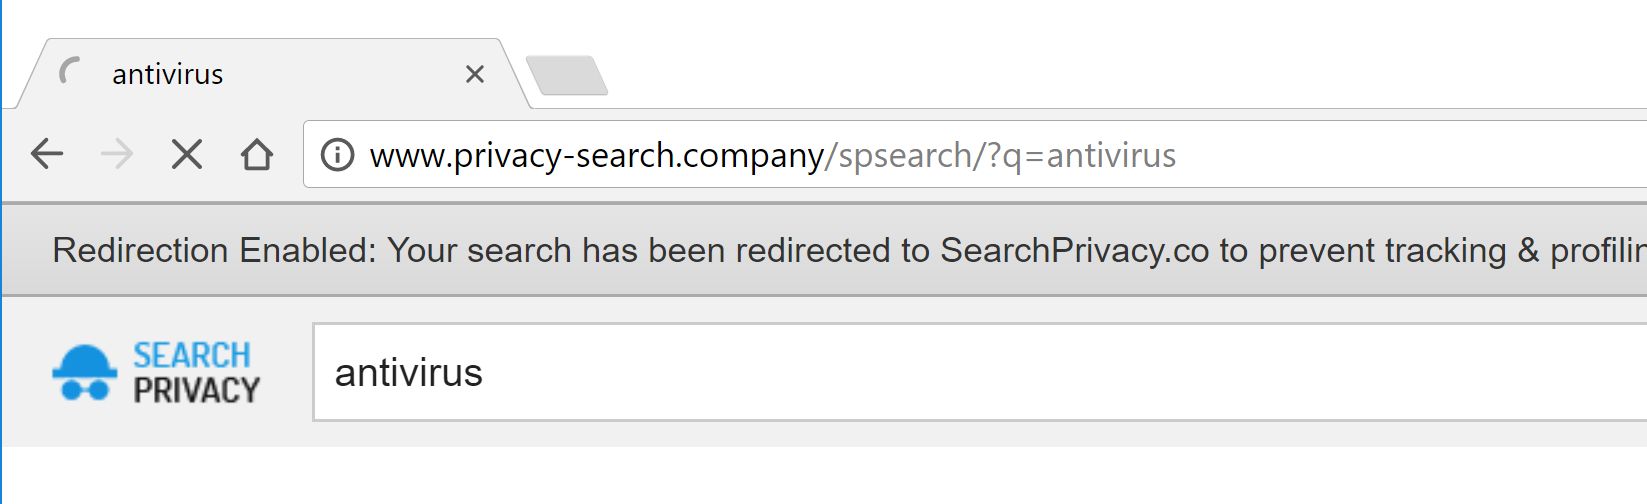Screen dimensions: 1647x504
Task: Click the Redirection Enabled label in the notice bar
Action: 213,250
